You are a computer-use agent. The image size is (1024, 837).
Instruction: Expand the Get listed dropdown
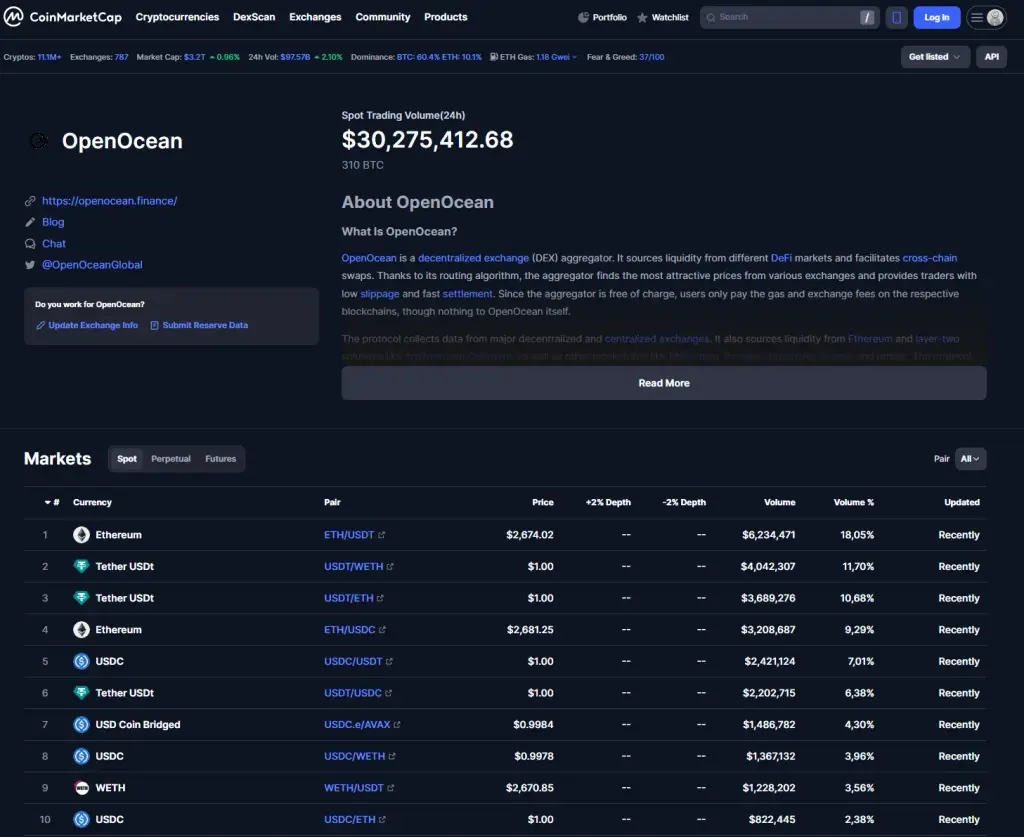click(935, 57)
